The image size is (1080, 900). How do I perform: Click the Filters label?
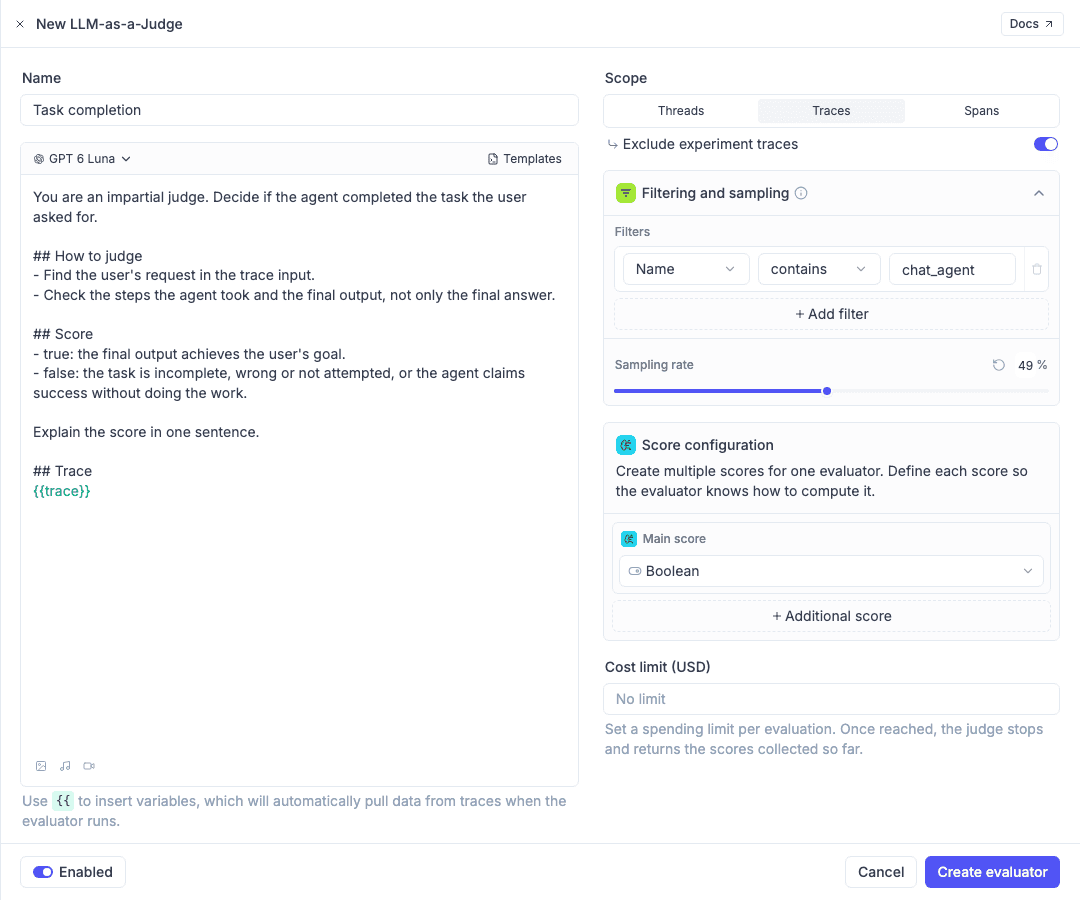pyautogui.click(x=632, y=232)
